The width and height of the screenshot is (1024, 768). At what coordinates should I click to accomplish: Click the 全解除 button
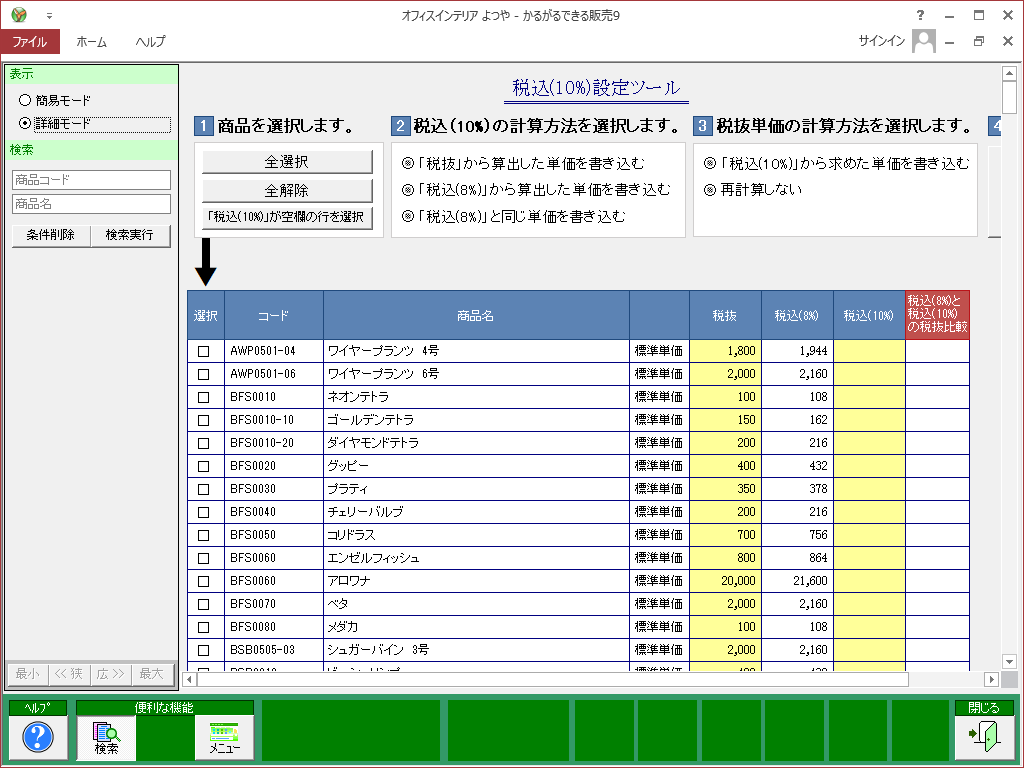pos(287,190)
